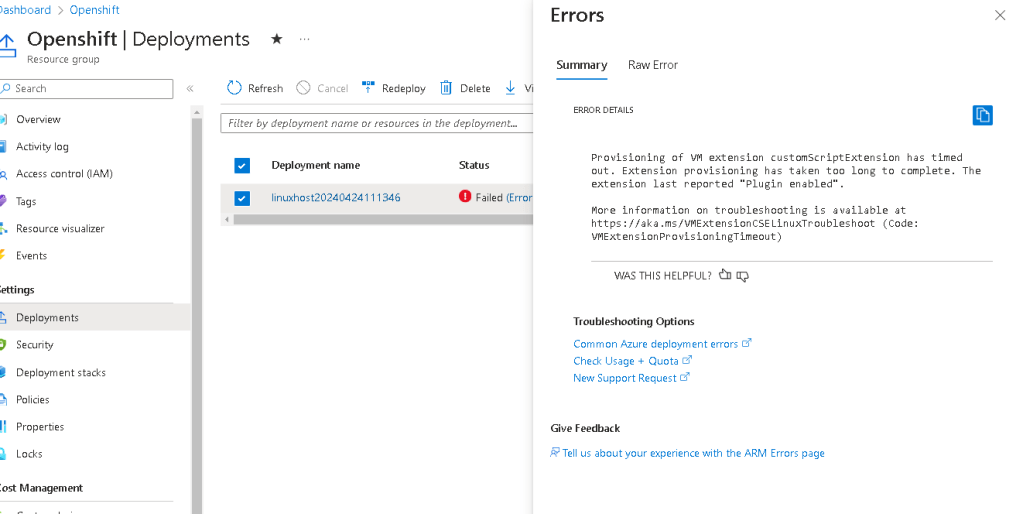Click the red Failed error status icon

pos(465,196)
